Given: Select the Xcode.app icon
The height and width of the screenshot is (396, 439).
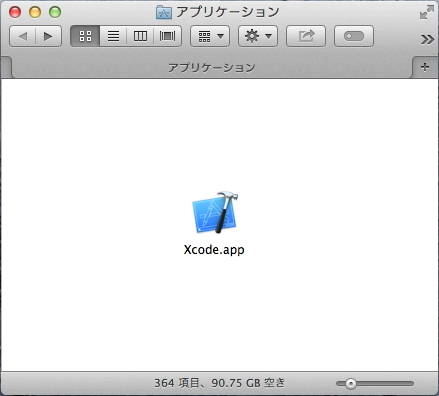Looking at the screenshot, I should pos(215,212).
